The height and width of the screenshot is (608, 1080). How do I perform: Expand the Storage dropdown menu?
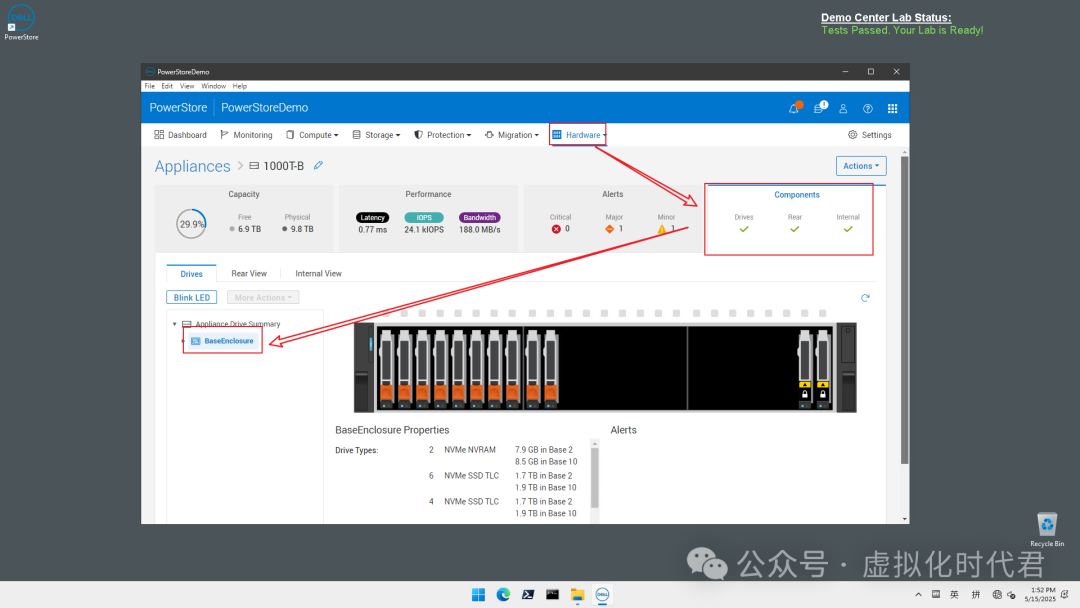376,135
